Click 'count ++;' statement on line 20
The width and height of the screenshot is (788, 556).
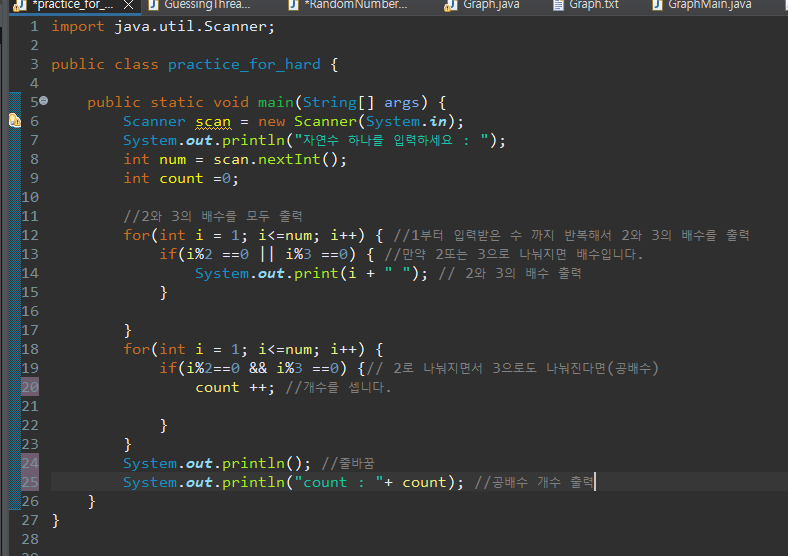click(235, 387)
